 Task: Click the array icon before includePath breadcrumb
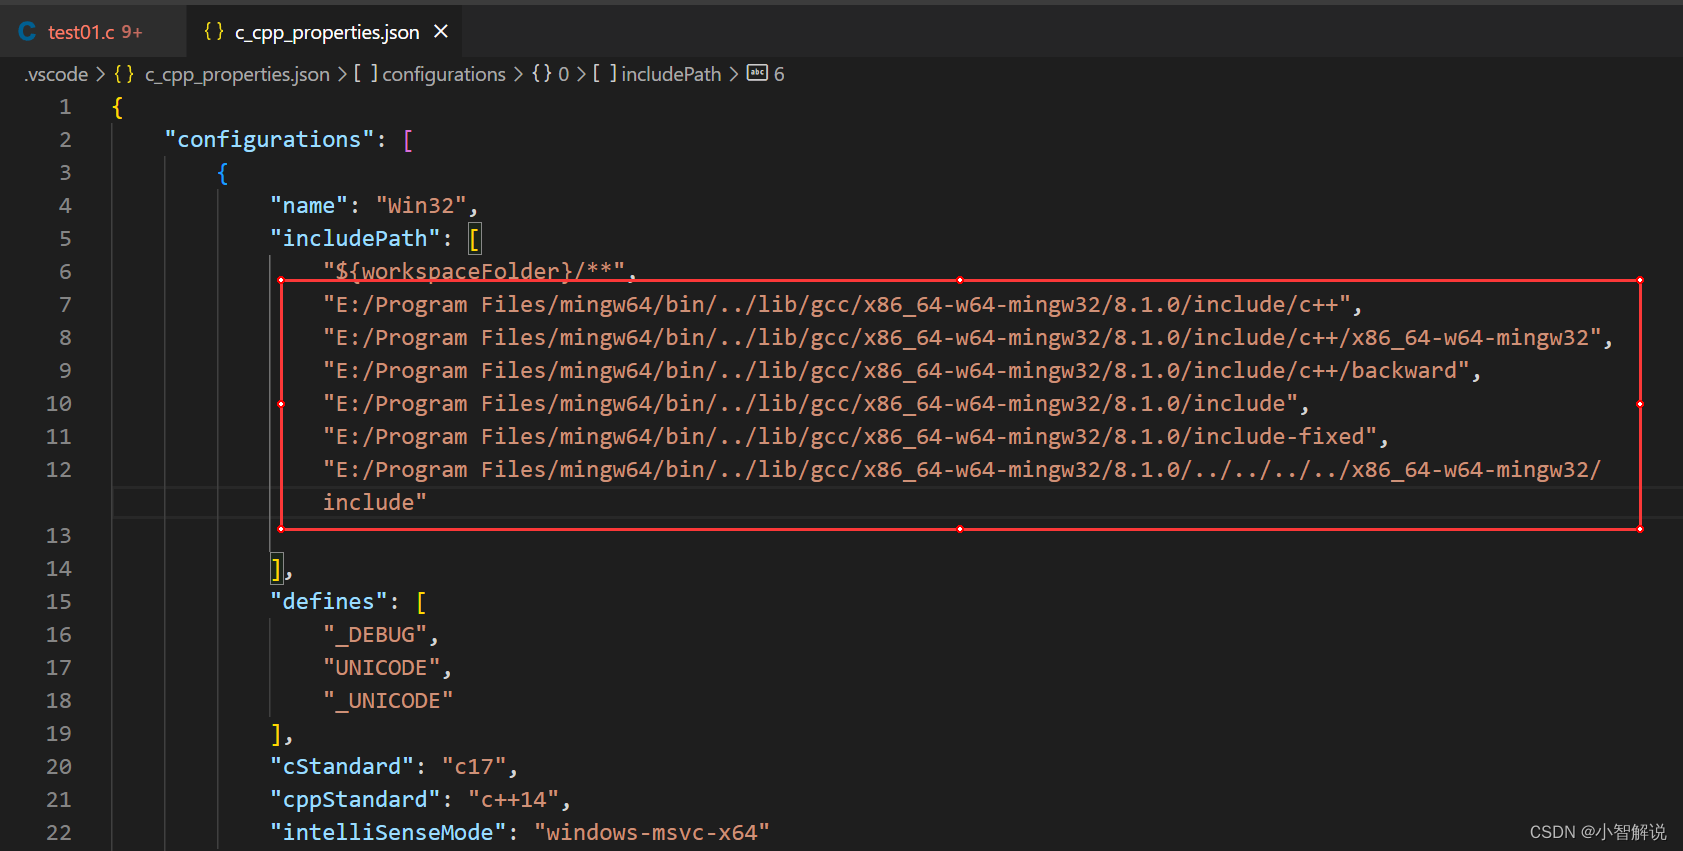click(x=605, y=74)
